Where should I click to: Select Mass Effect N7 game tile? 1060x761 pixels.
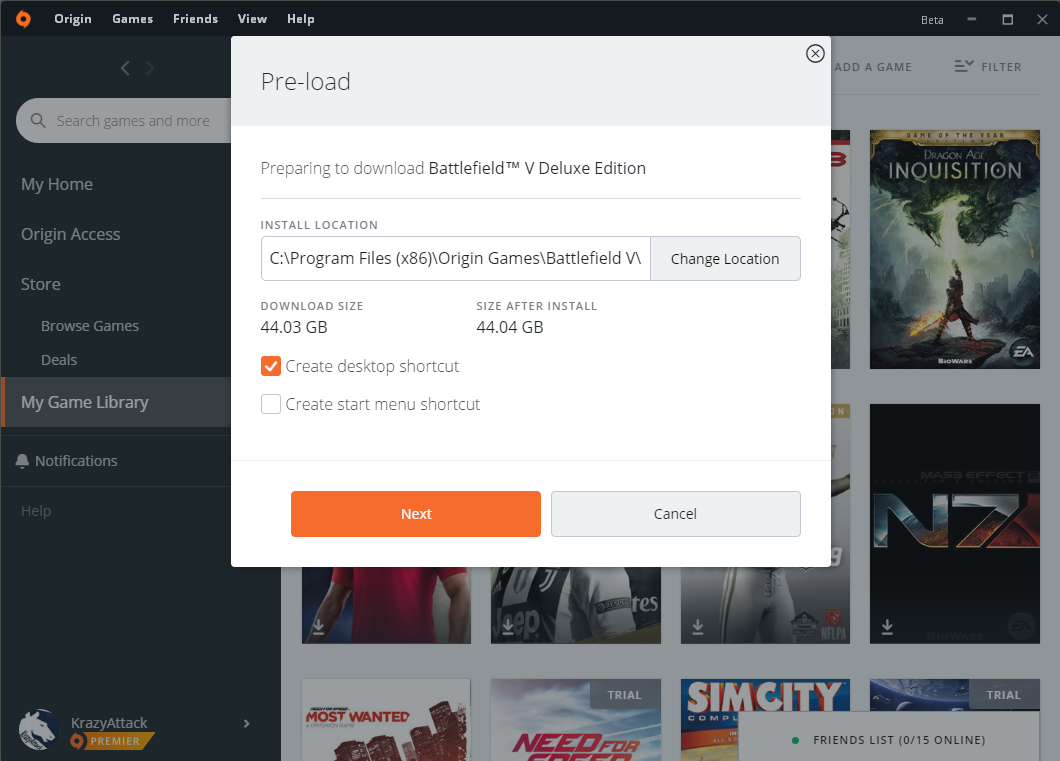point(955,524)
